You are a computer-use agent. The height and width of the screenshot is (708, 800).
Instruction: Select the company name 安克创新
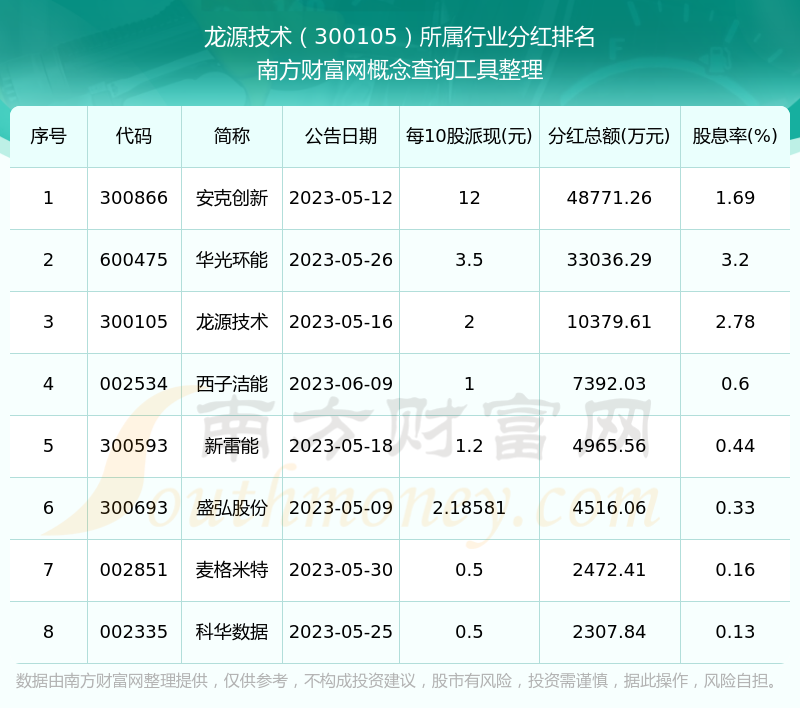coord(232,198)
